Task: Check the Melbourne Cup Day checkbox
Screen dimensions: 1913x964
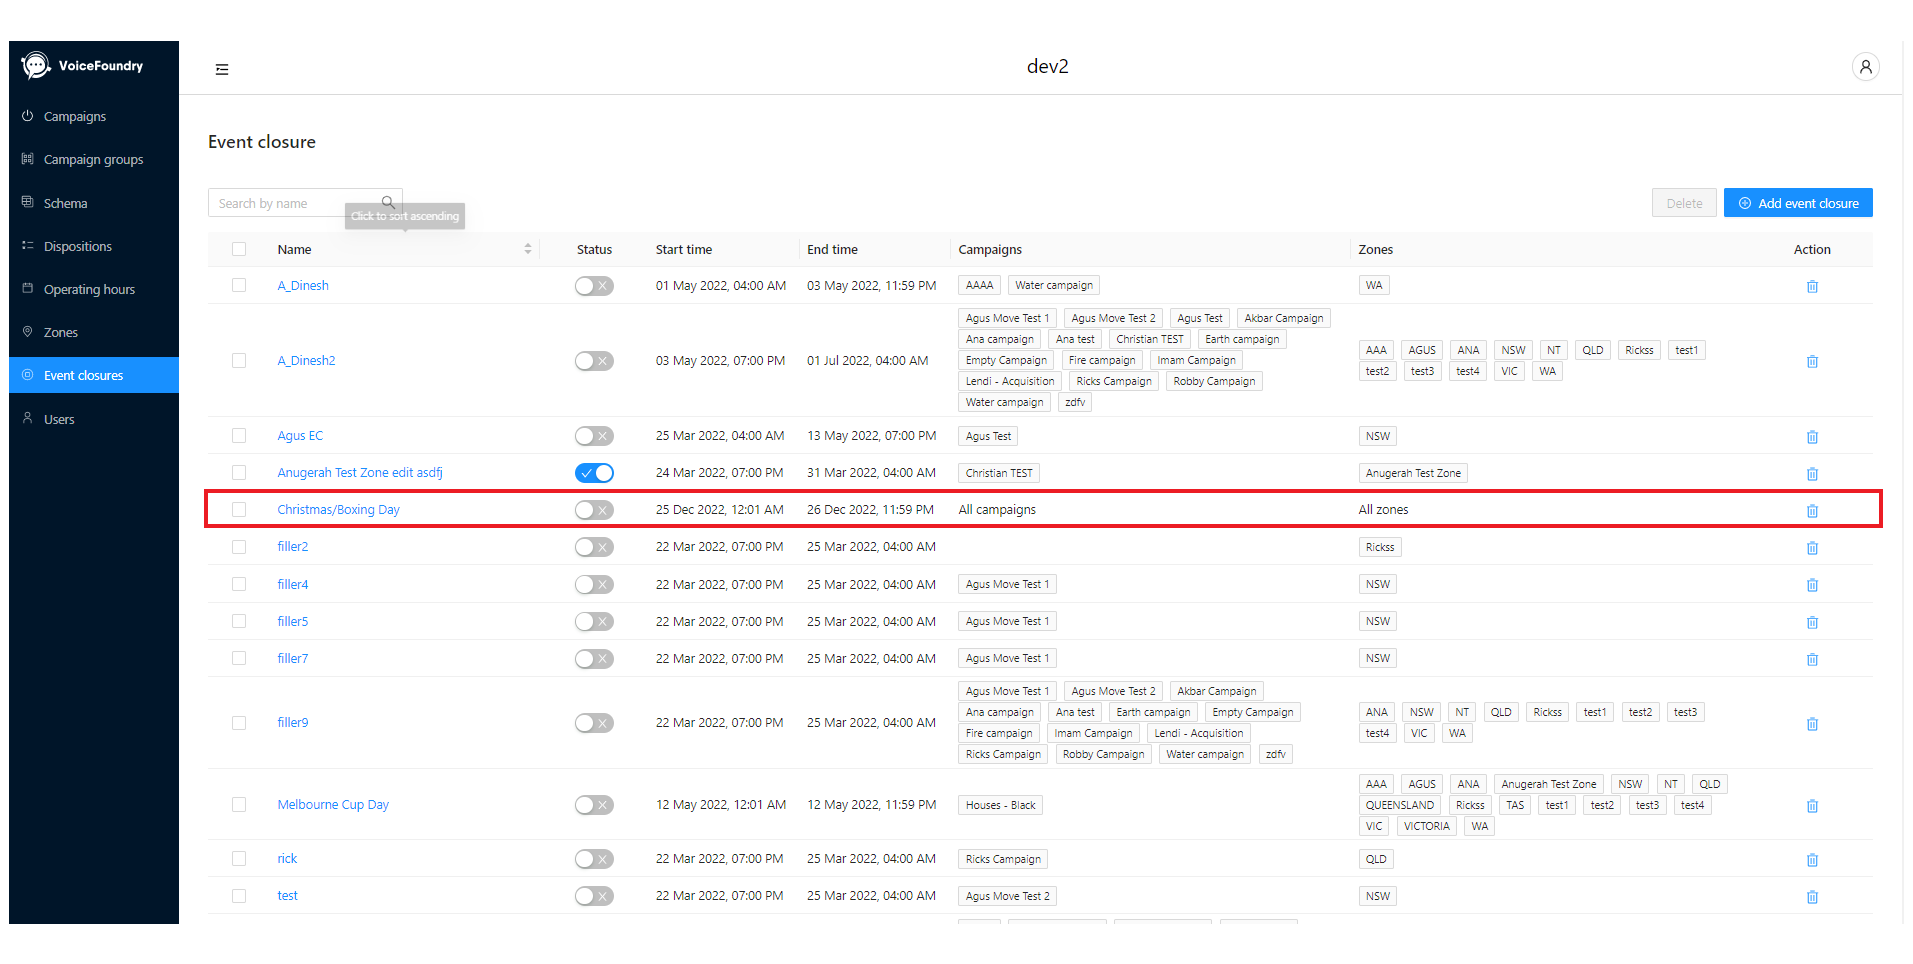Action: pos(239,804)
